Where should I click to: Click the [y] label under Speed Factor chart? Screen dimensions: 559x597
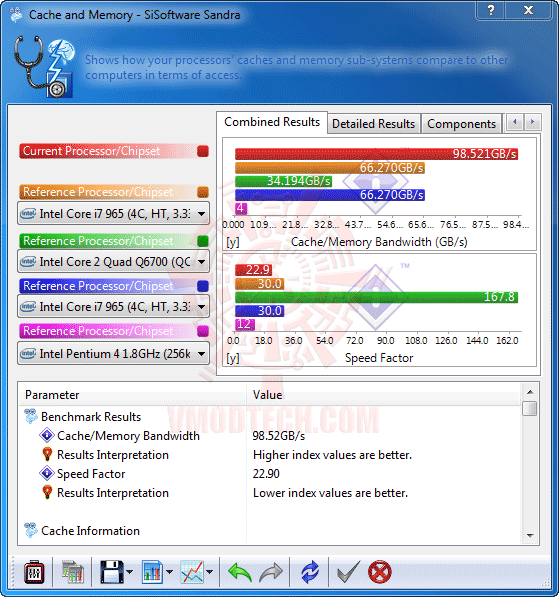pos(233,358)
